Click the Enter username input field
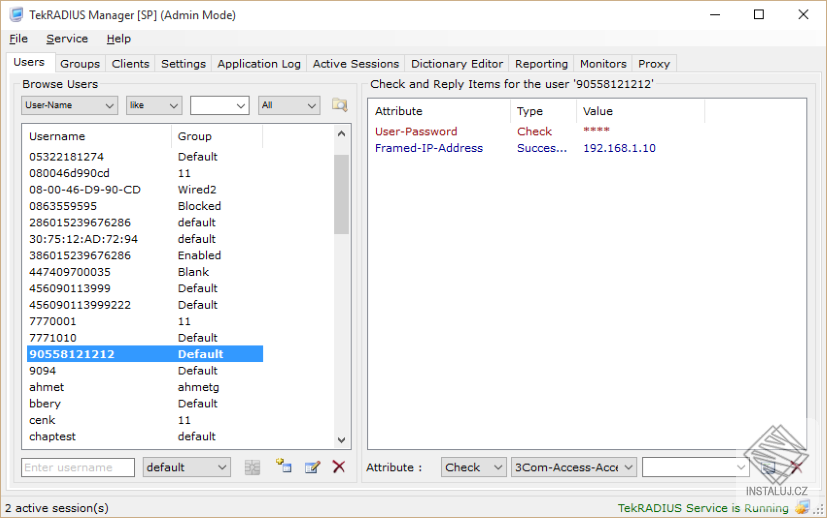 tap(78, 467)
